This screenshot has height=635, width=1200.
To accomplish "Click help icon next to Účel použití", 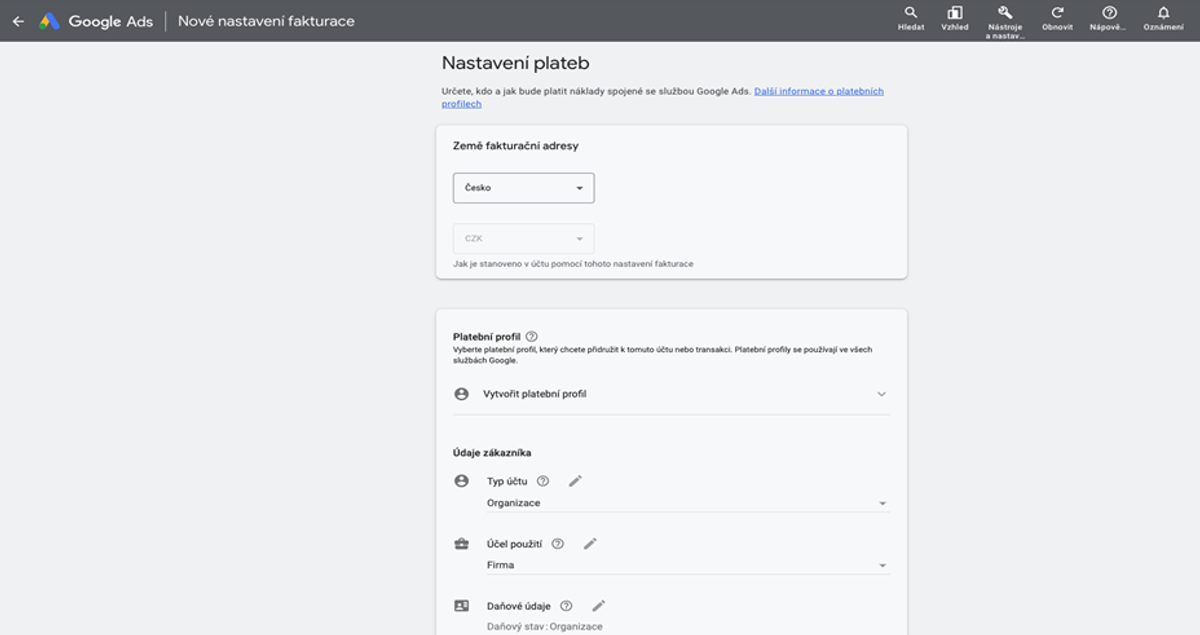I will (558, 544).
